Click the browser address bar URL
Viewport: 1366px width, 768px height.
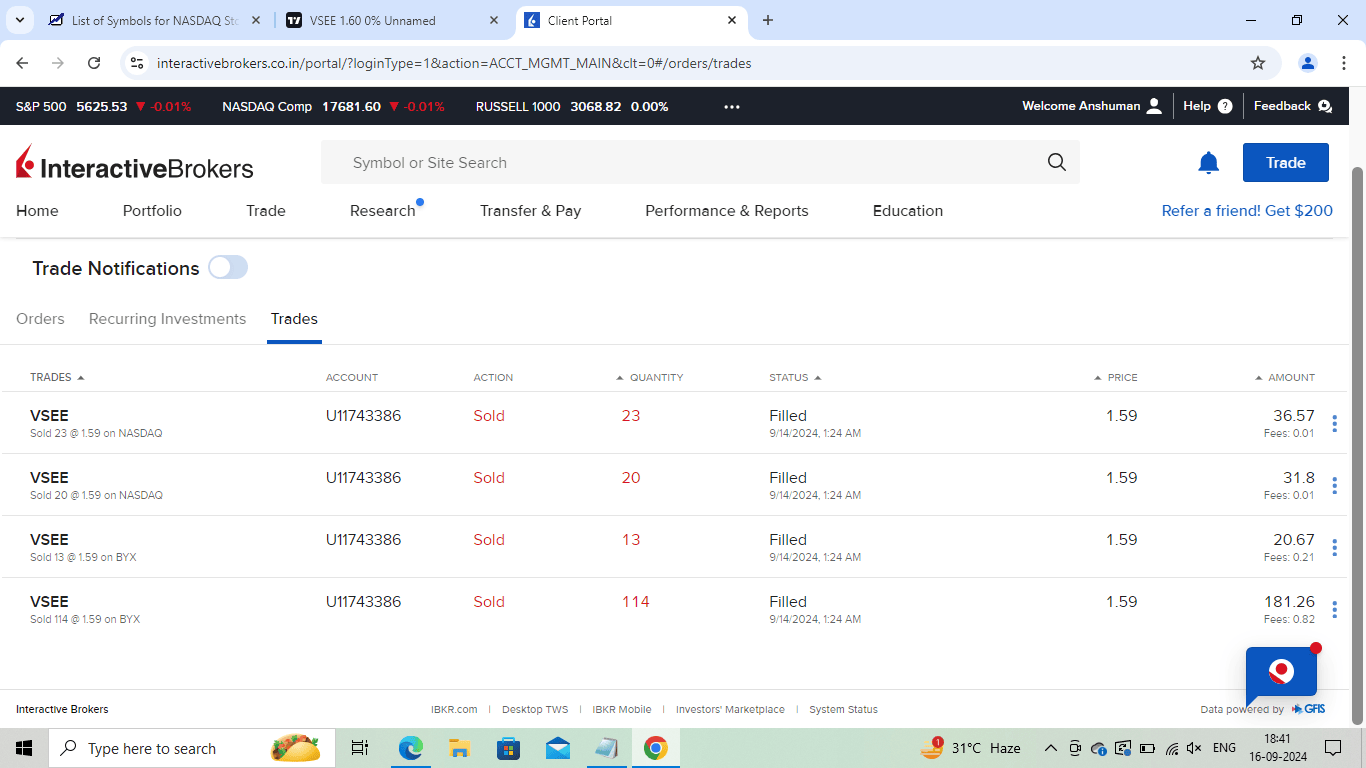tap(454, 63)
